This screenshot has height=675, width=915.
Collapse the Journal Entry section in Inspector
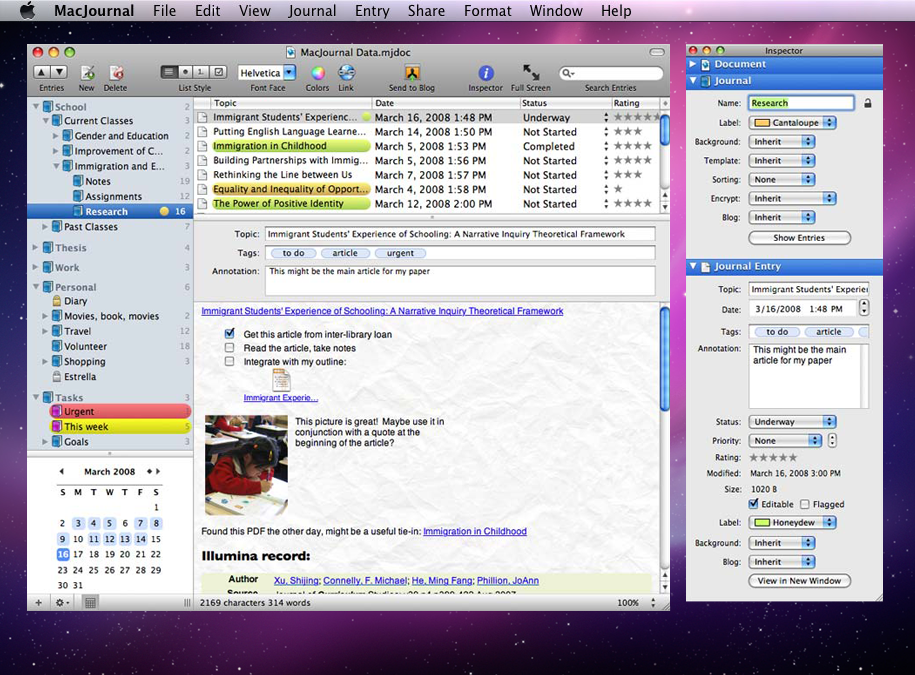(693, 266)
